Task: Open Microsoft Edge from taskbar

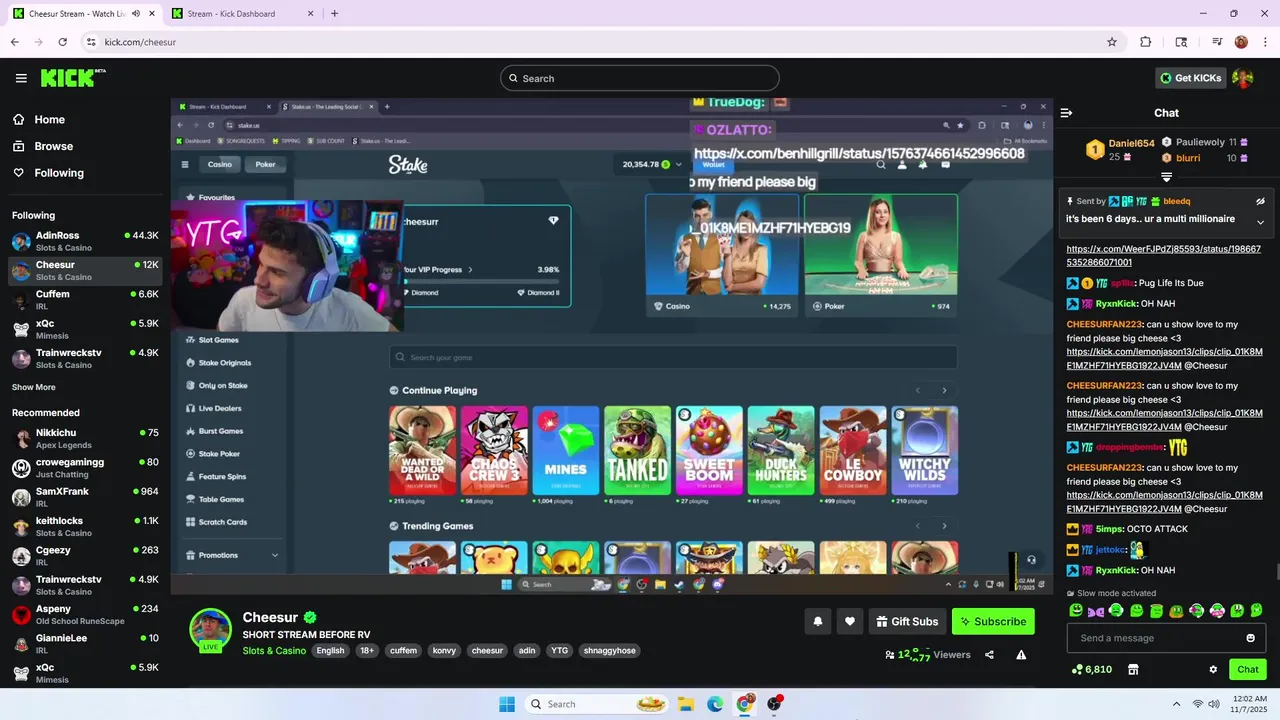Action: pyautogui.click(x=715, y=704)
